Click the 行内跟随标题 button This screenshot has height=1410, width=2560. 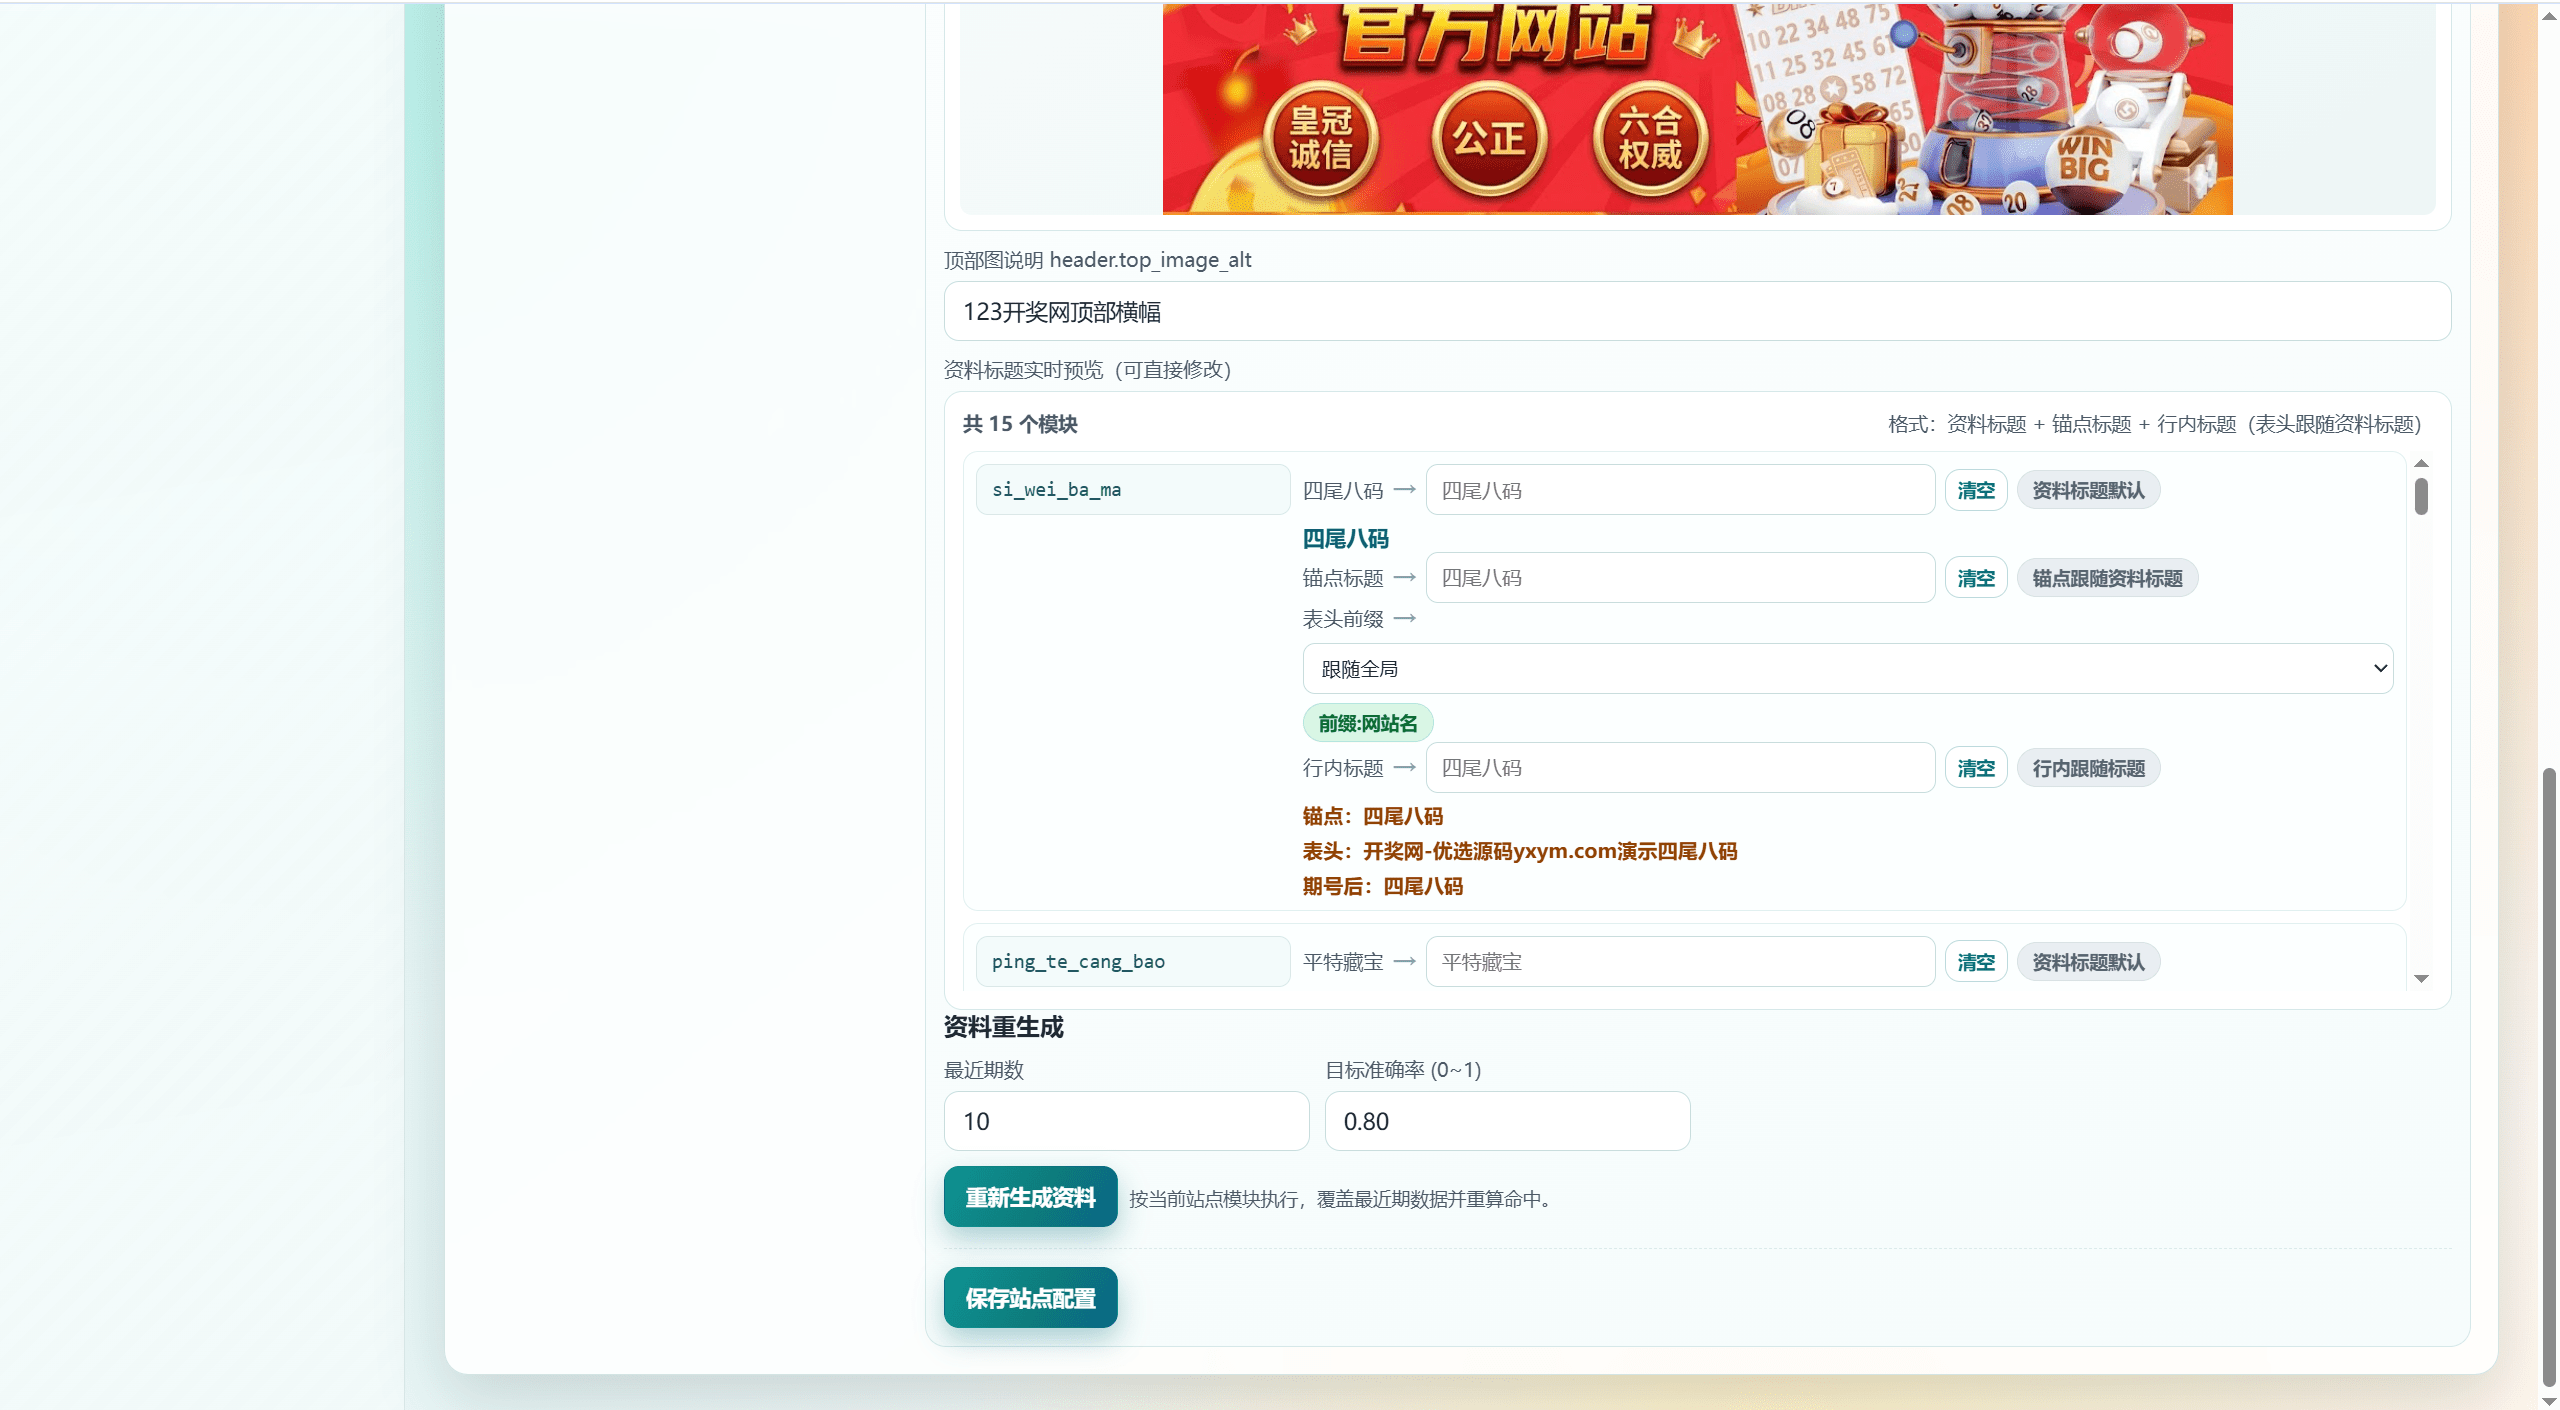[x=2088, y=768]
